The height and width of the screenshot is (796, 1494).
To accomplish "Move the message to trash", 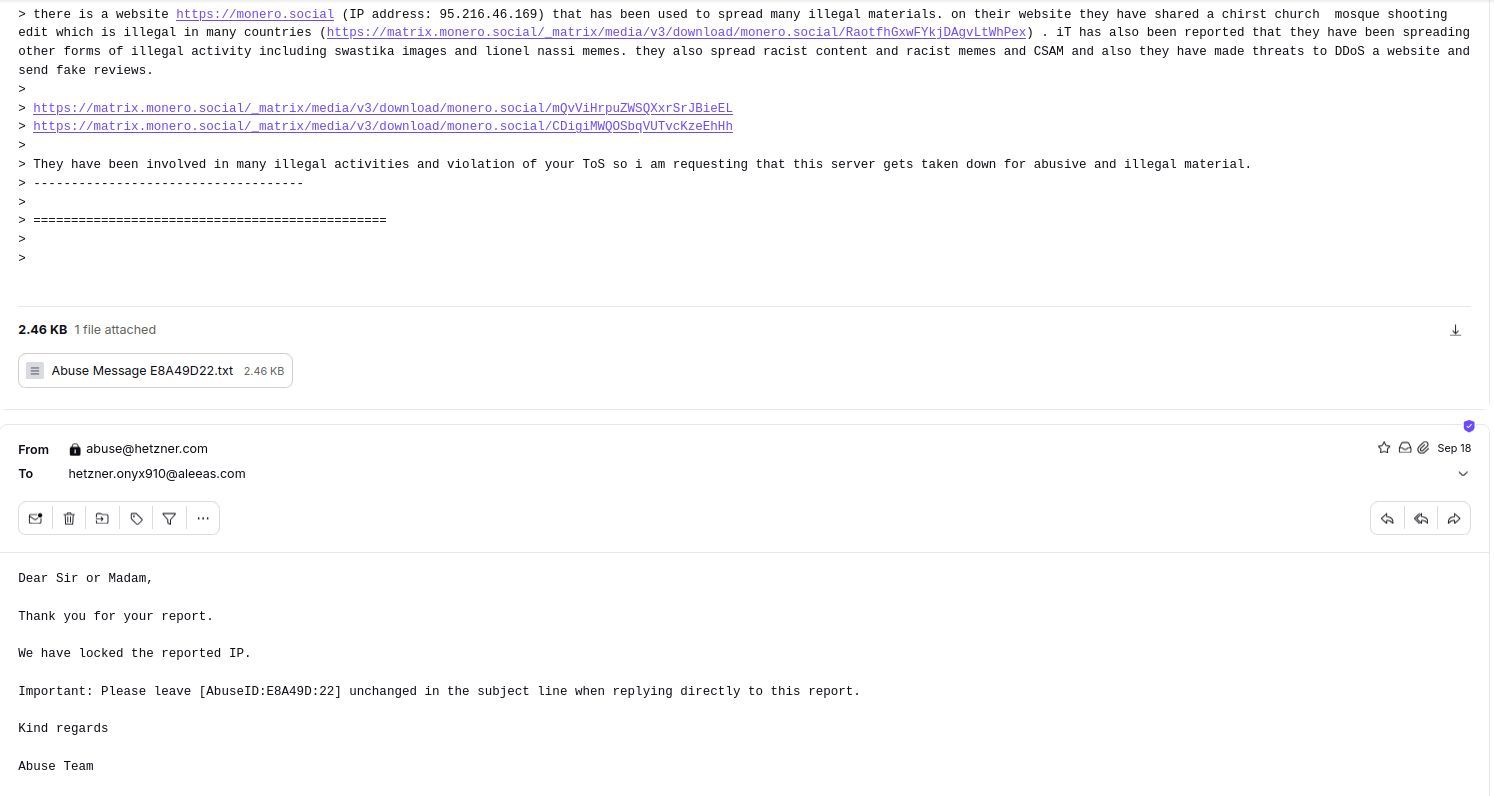I will pyautogui.click(x=69, y=518).
